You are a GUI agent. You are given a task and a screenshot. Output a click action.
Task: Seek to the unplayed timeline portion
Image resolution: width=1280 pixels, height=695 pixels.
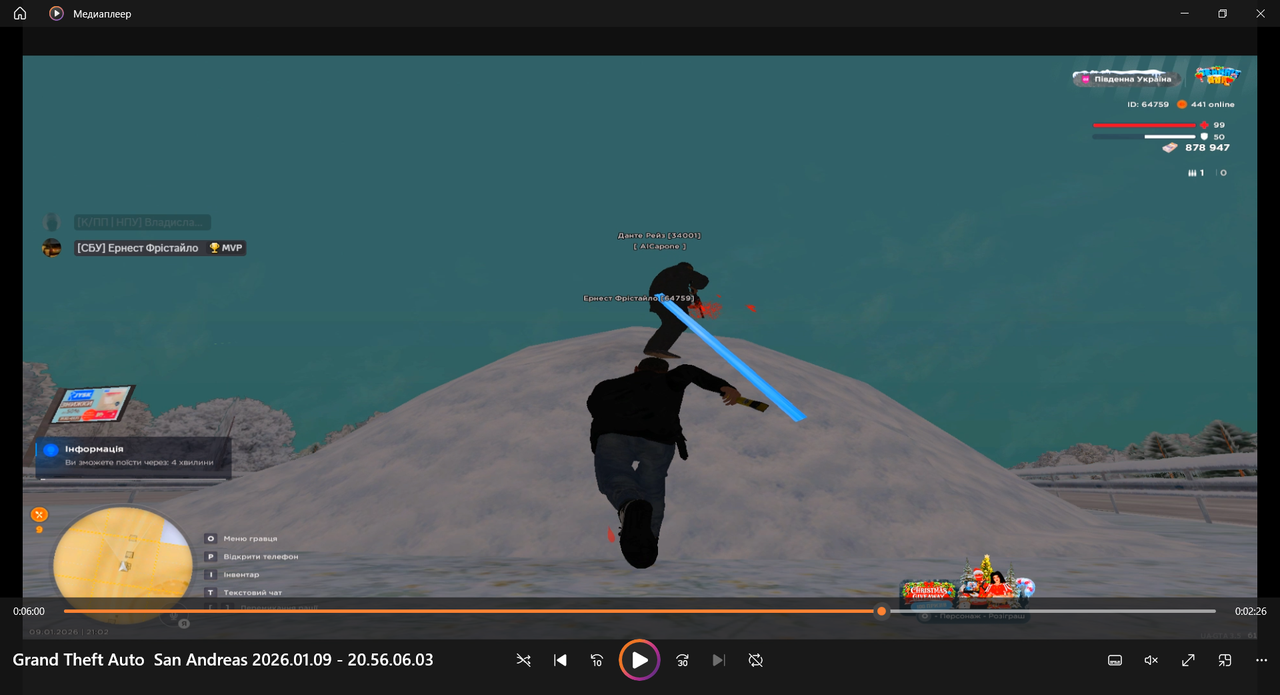coord(1051,611)
